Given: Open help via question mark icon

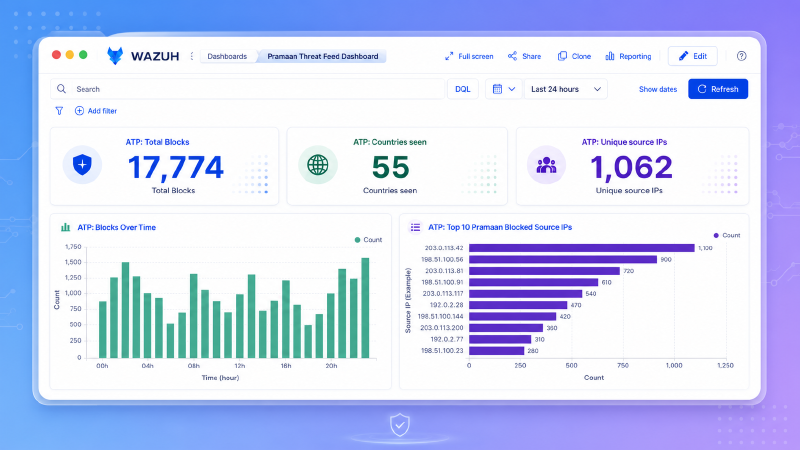Looking at the screenshot, I should pos(741,56).
